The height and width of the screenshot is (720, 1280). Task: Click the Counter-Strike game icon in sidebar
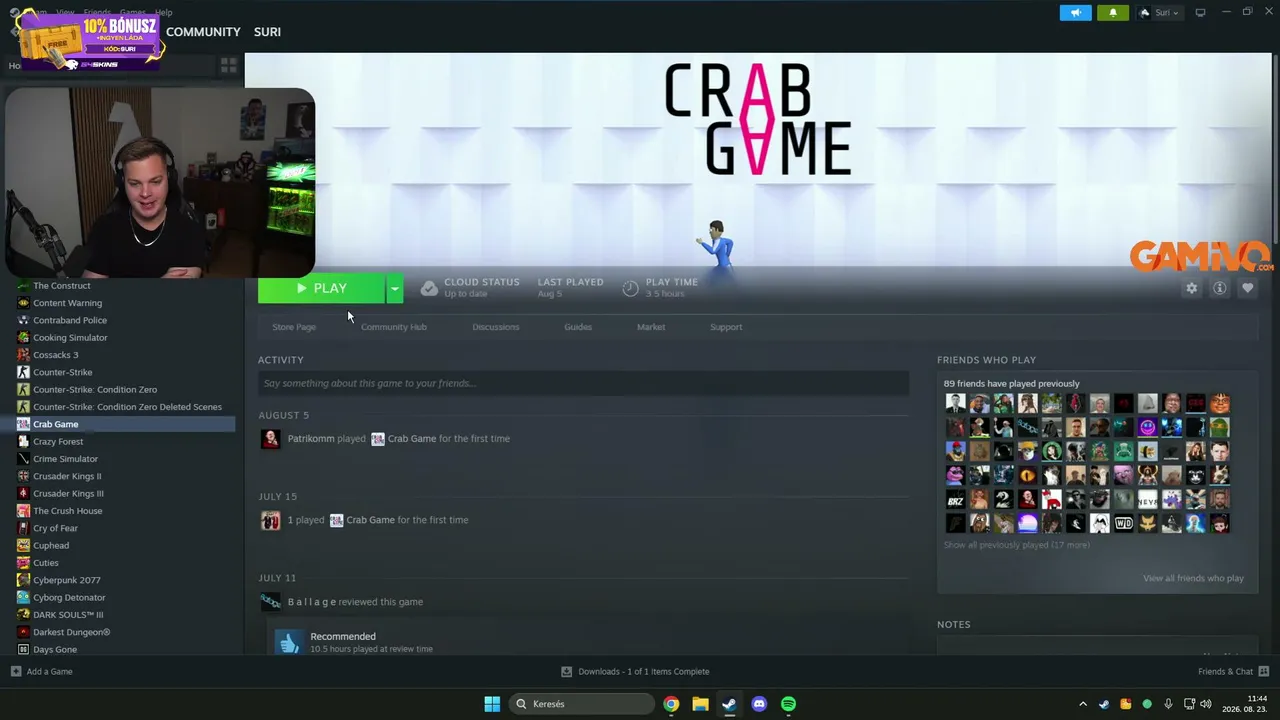click(x=23, y=372)
